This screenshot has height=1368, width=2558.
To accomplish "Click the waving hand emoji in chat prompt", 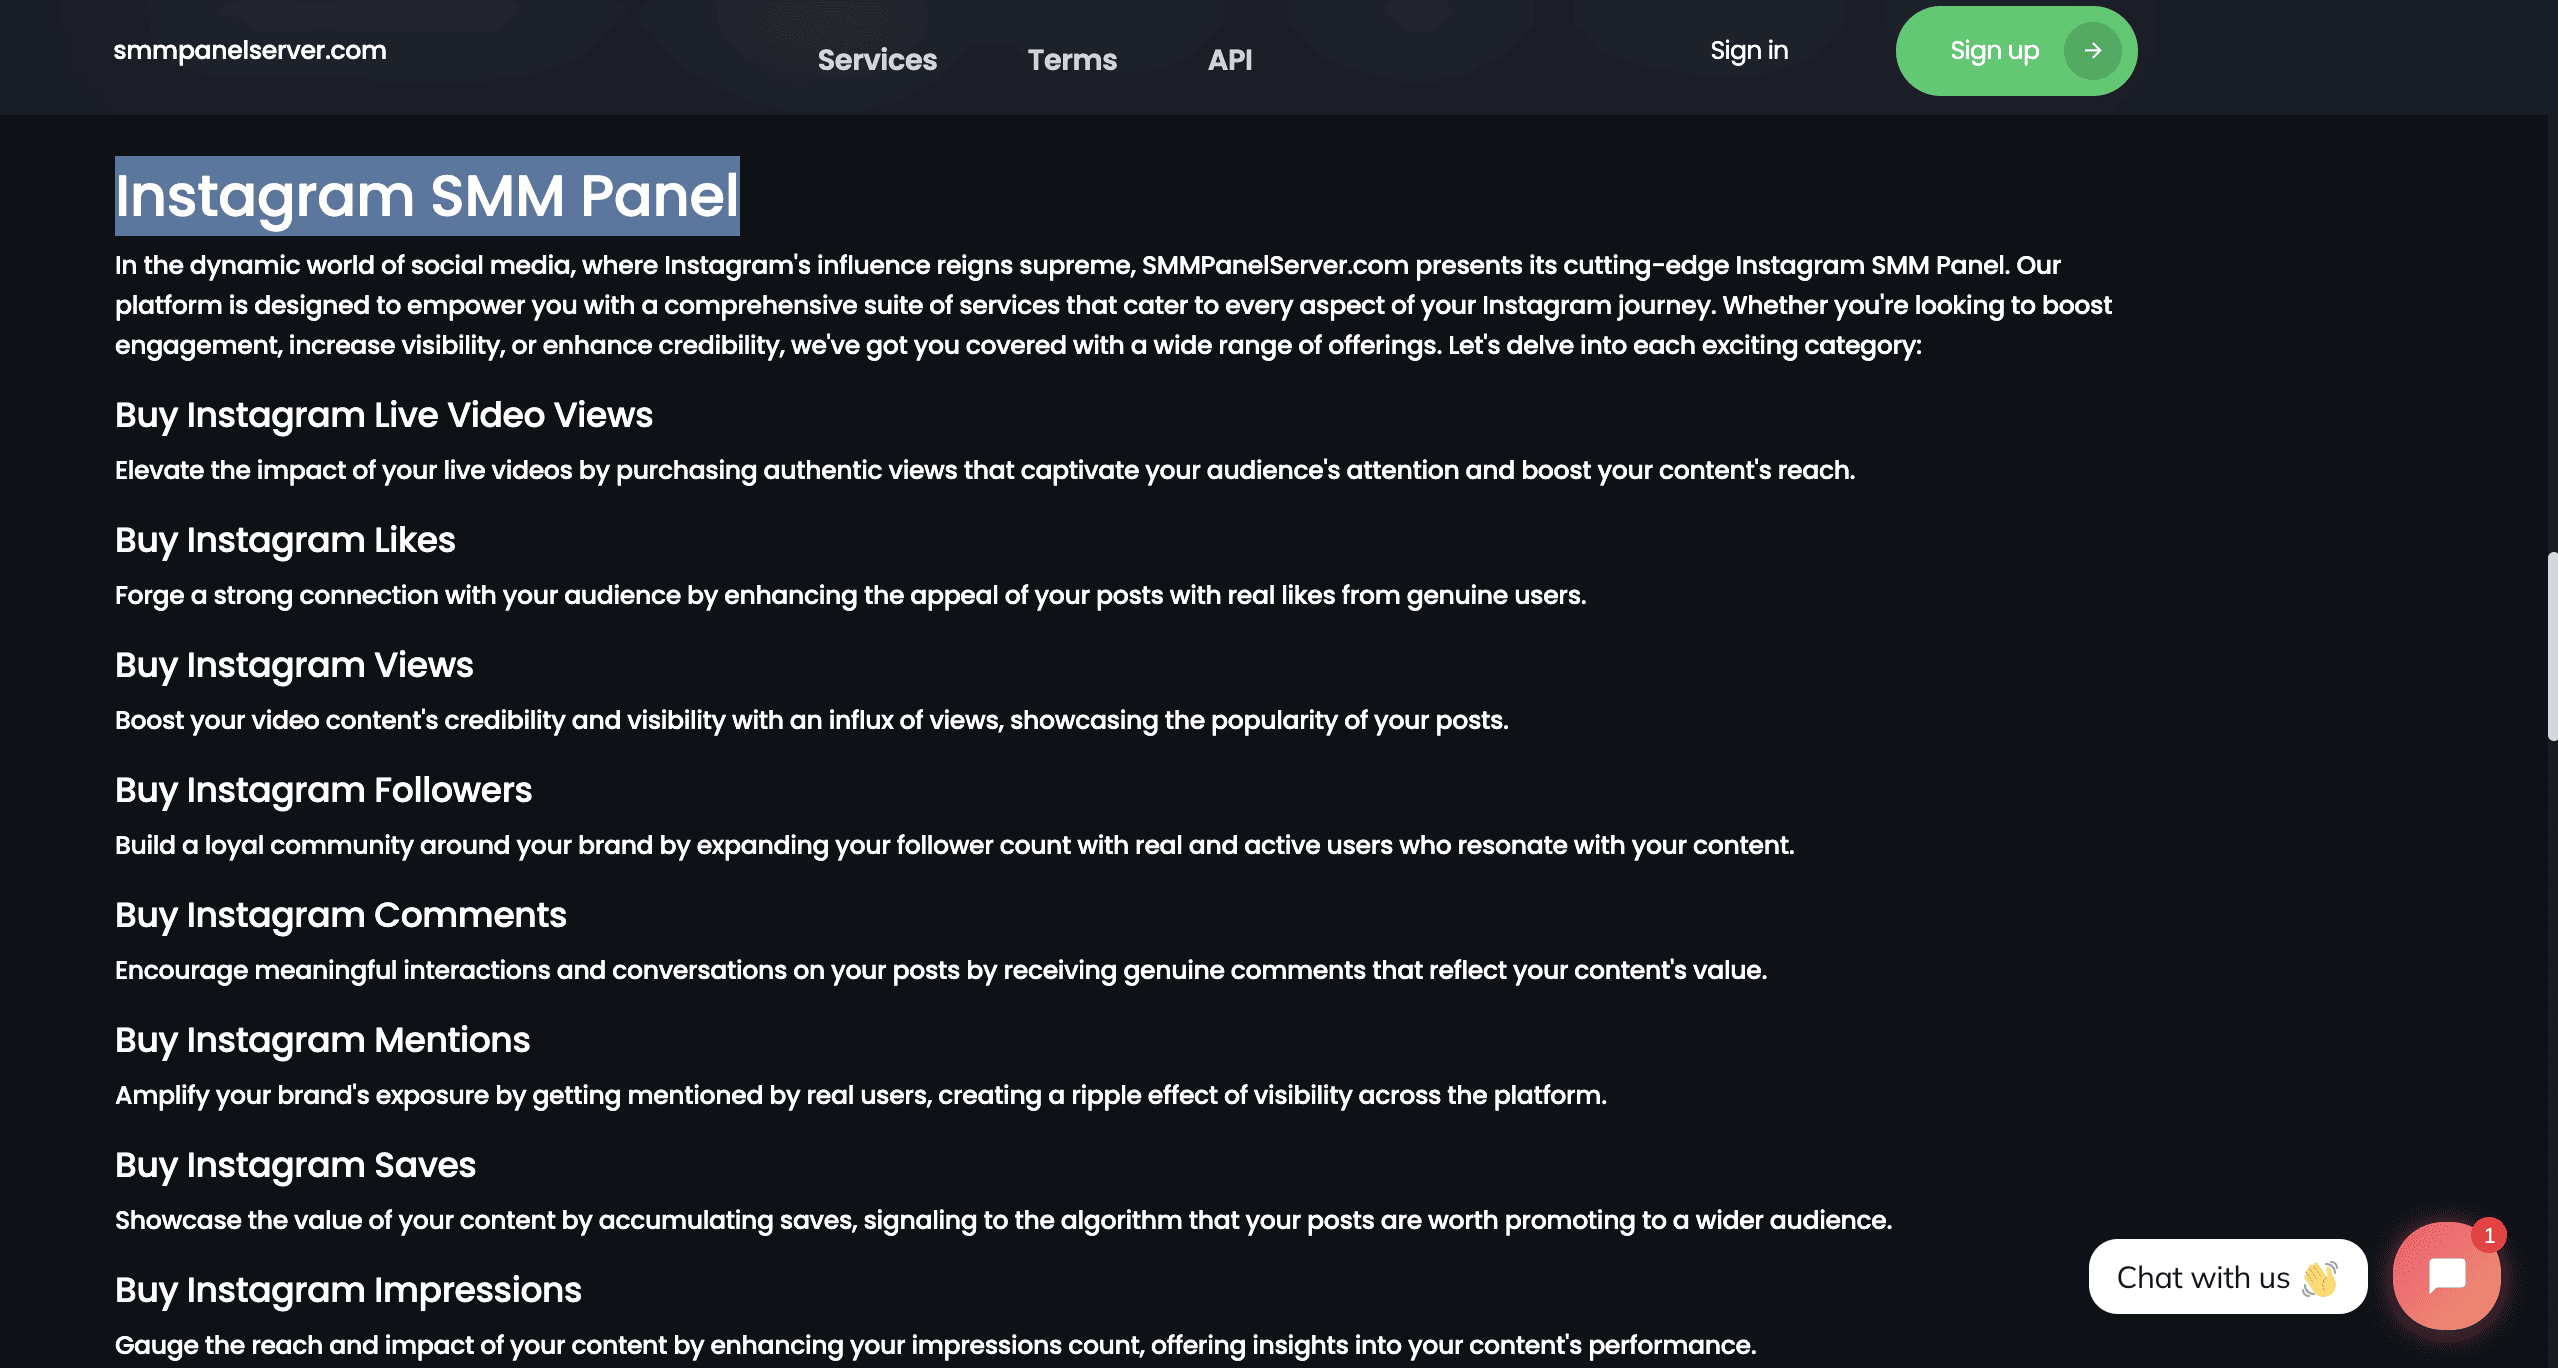I will click(2320, 1278).
